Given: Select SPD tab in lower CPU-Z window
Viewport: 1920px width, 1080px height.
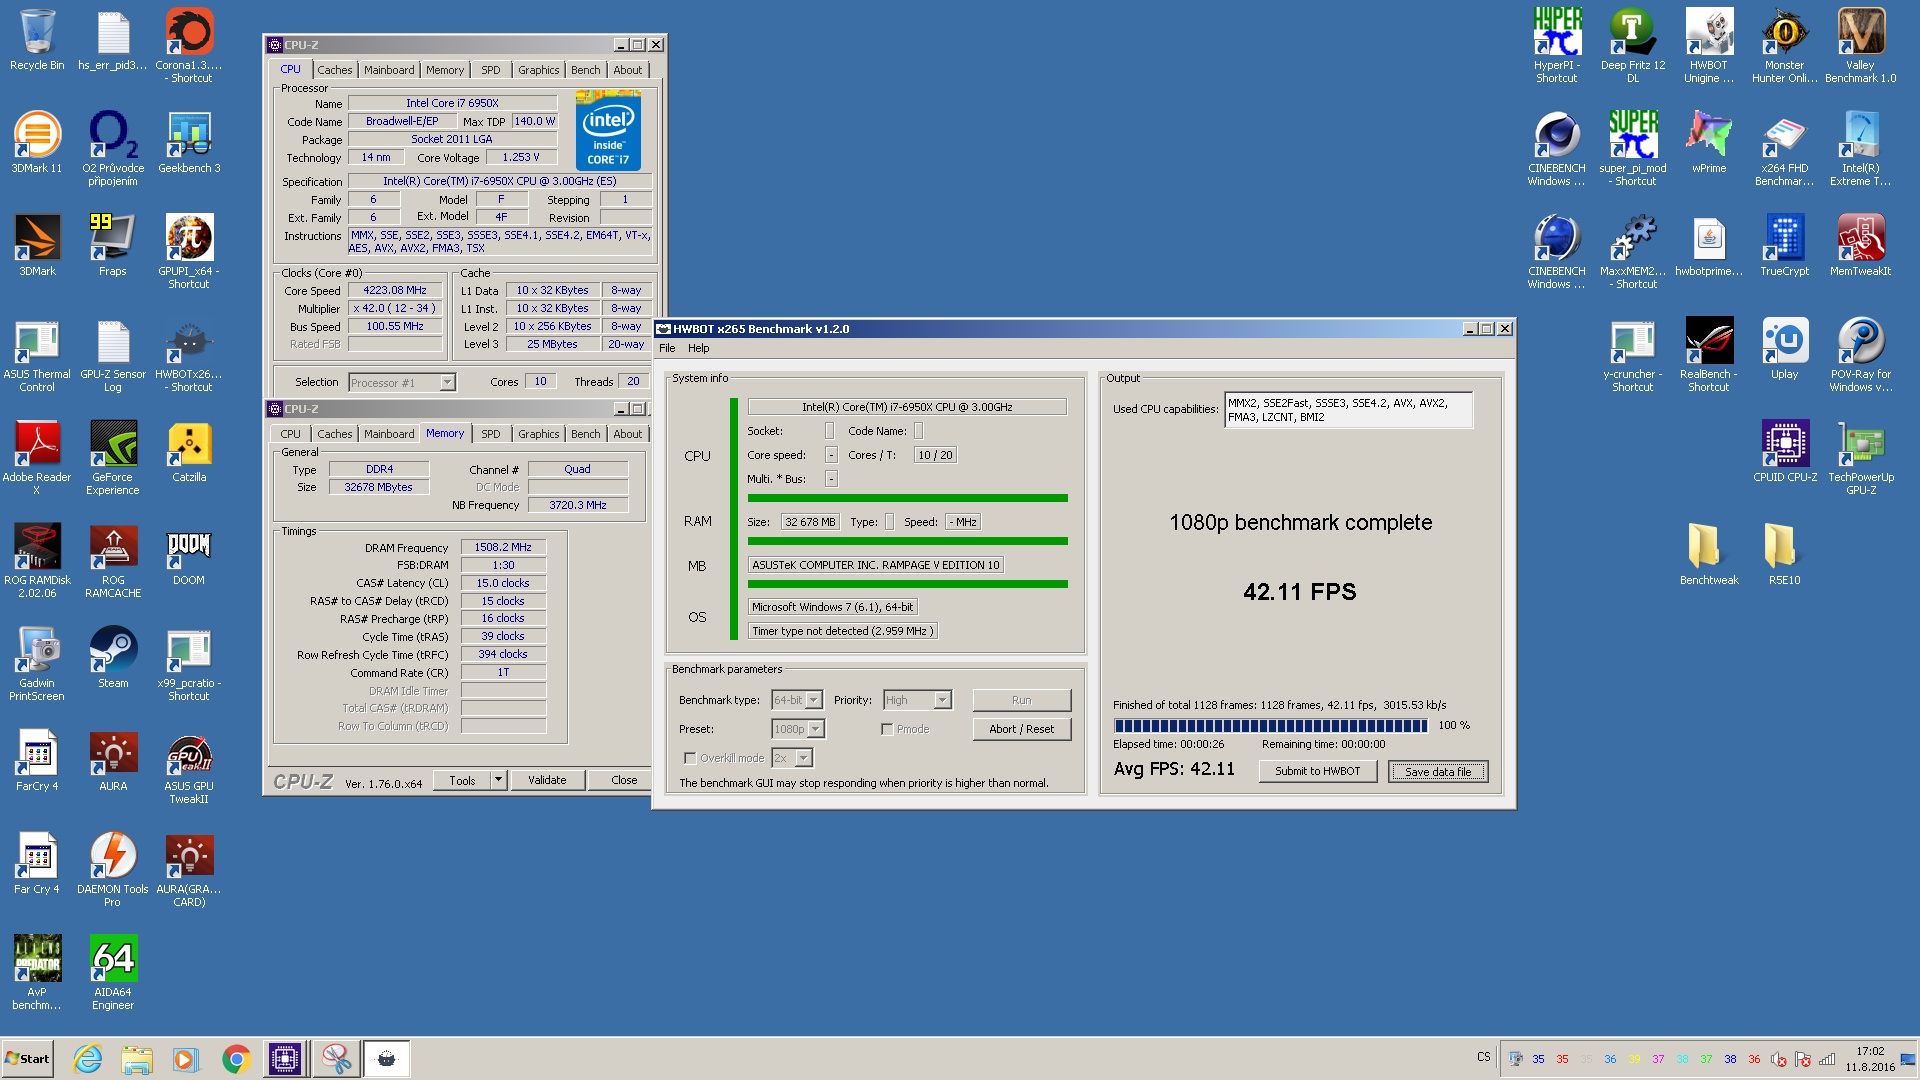Looking at the screenshot, I should (490, 434).
